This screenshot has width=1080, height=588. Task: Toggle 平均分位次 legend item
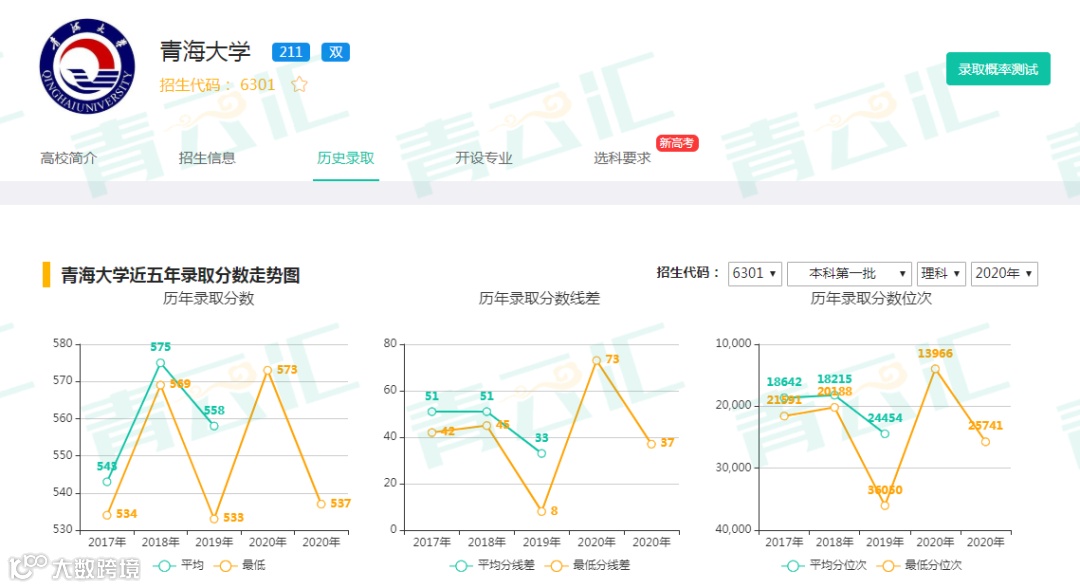824,565
